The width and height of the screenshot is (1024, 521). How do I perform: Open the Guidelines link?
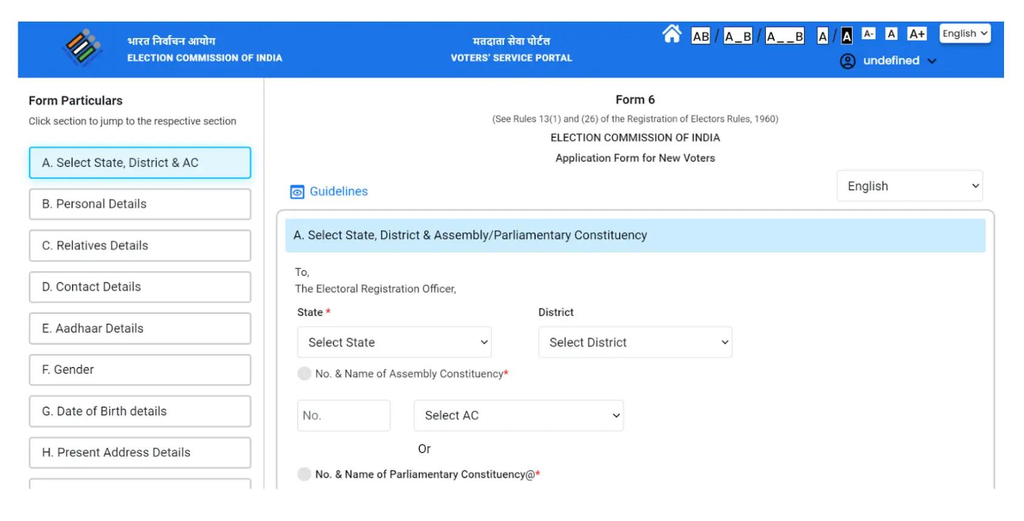[338, 191]
